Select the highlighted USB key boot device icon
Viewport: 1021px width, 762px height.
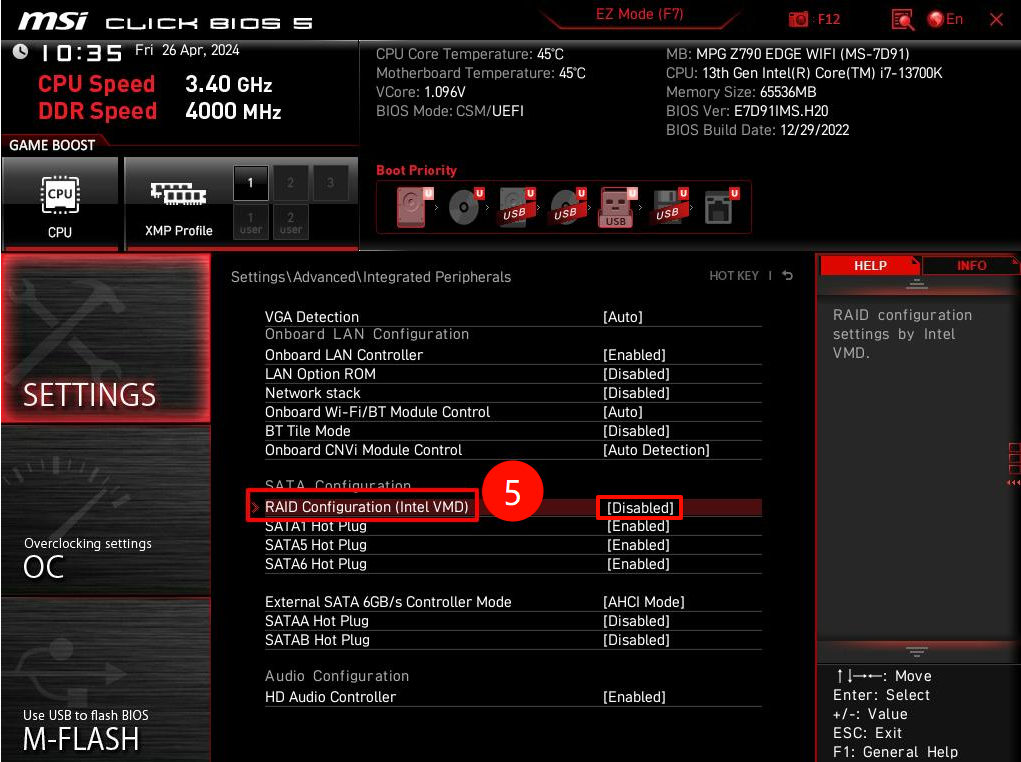616,207
